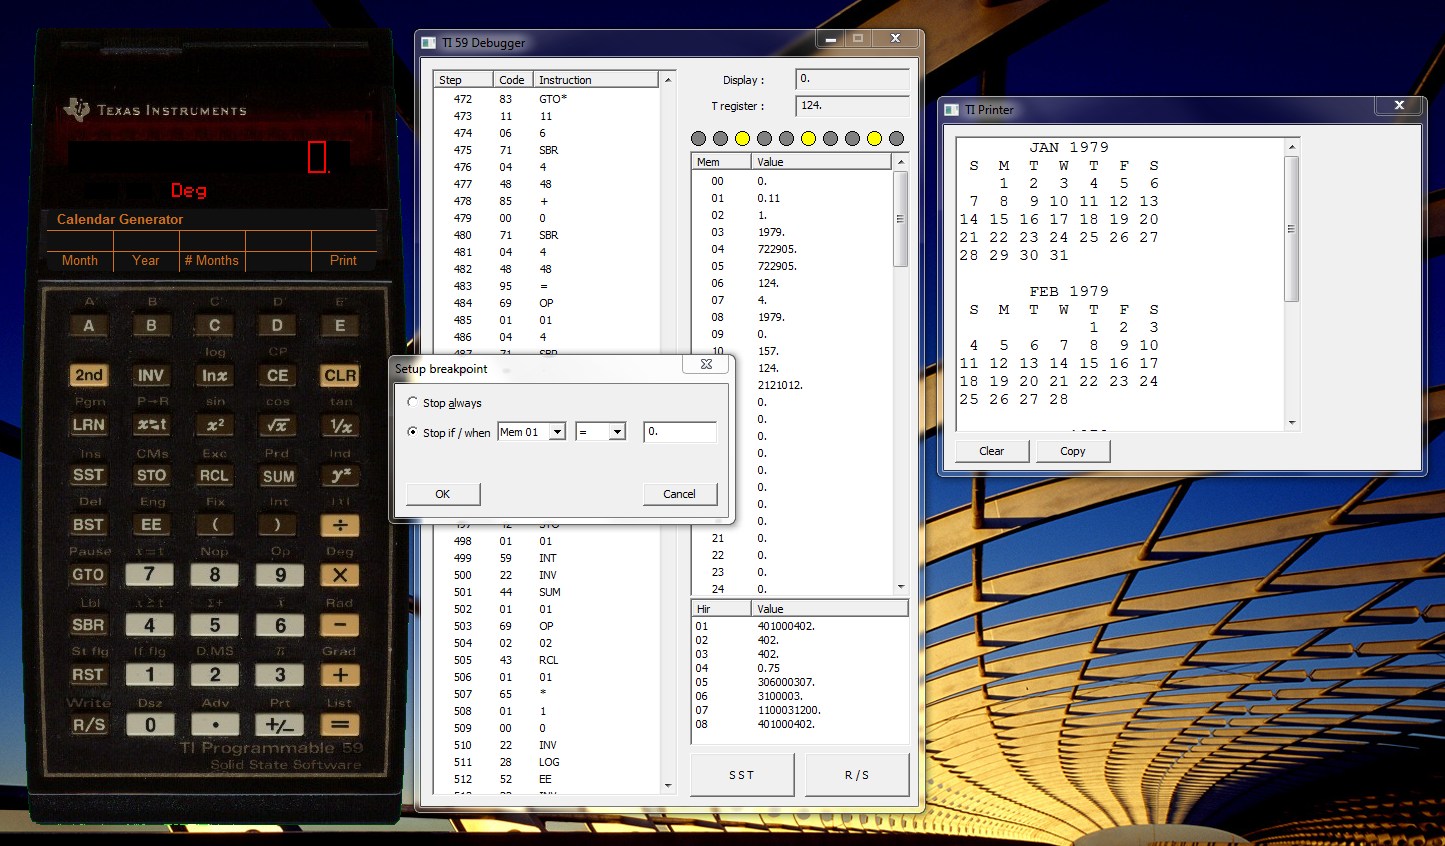1445x846 pixels.
Task: Toggle the last flag indicator circle
Action: tap(896, 138)
